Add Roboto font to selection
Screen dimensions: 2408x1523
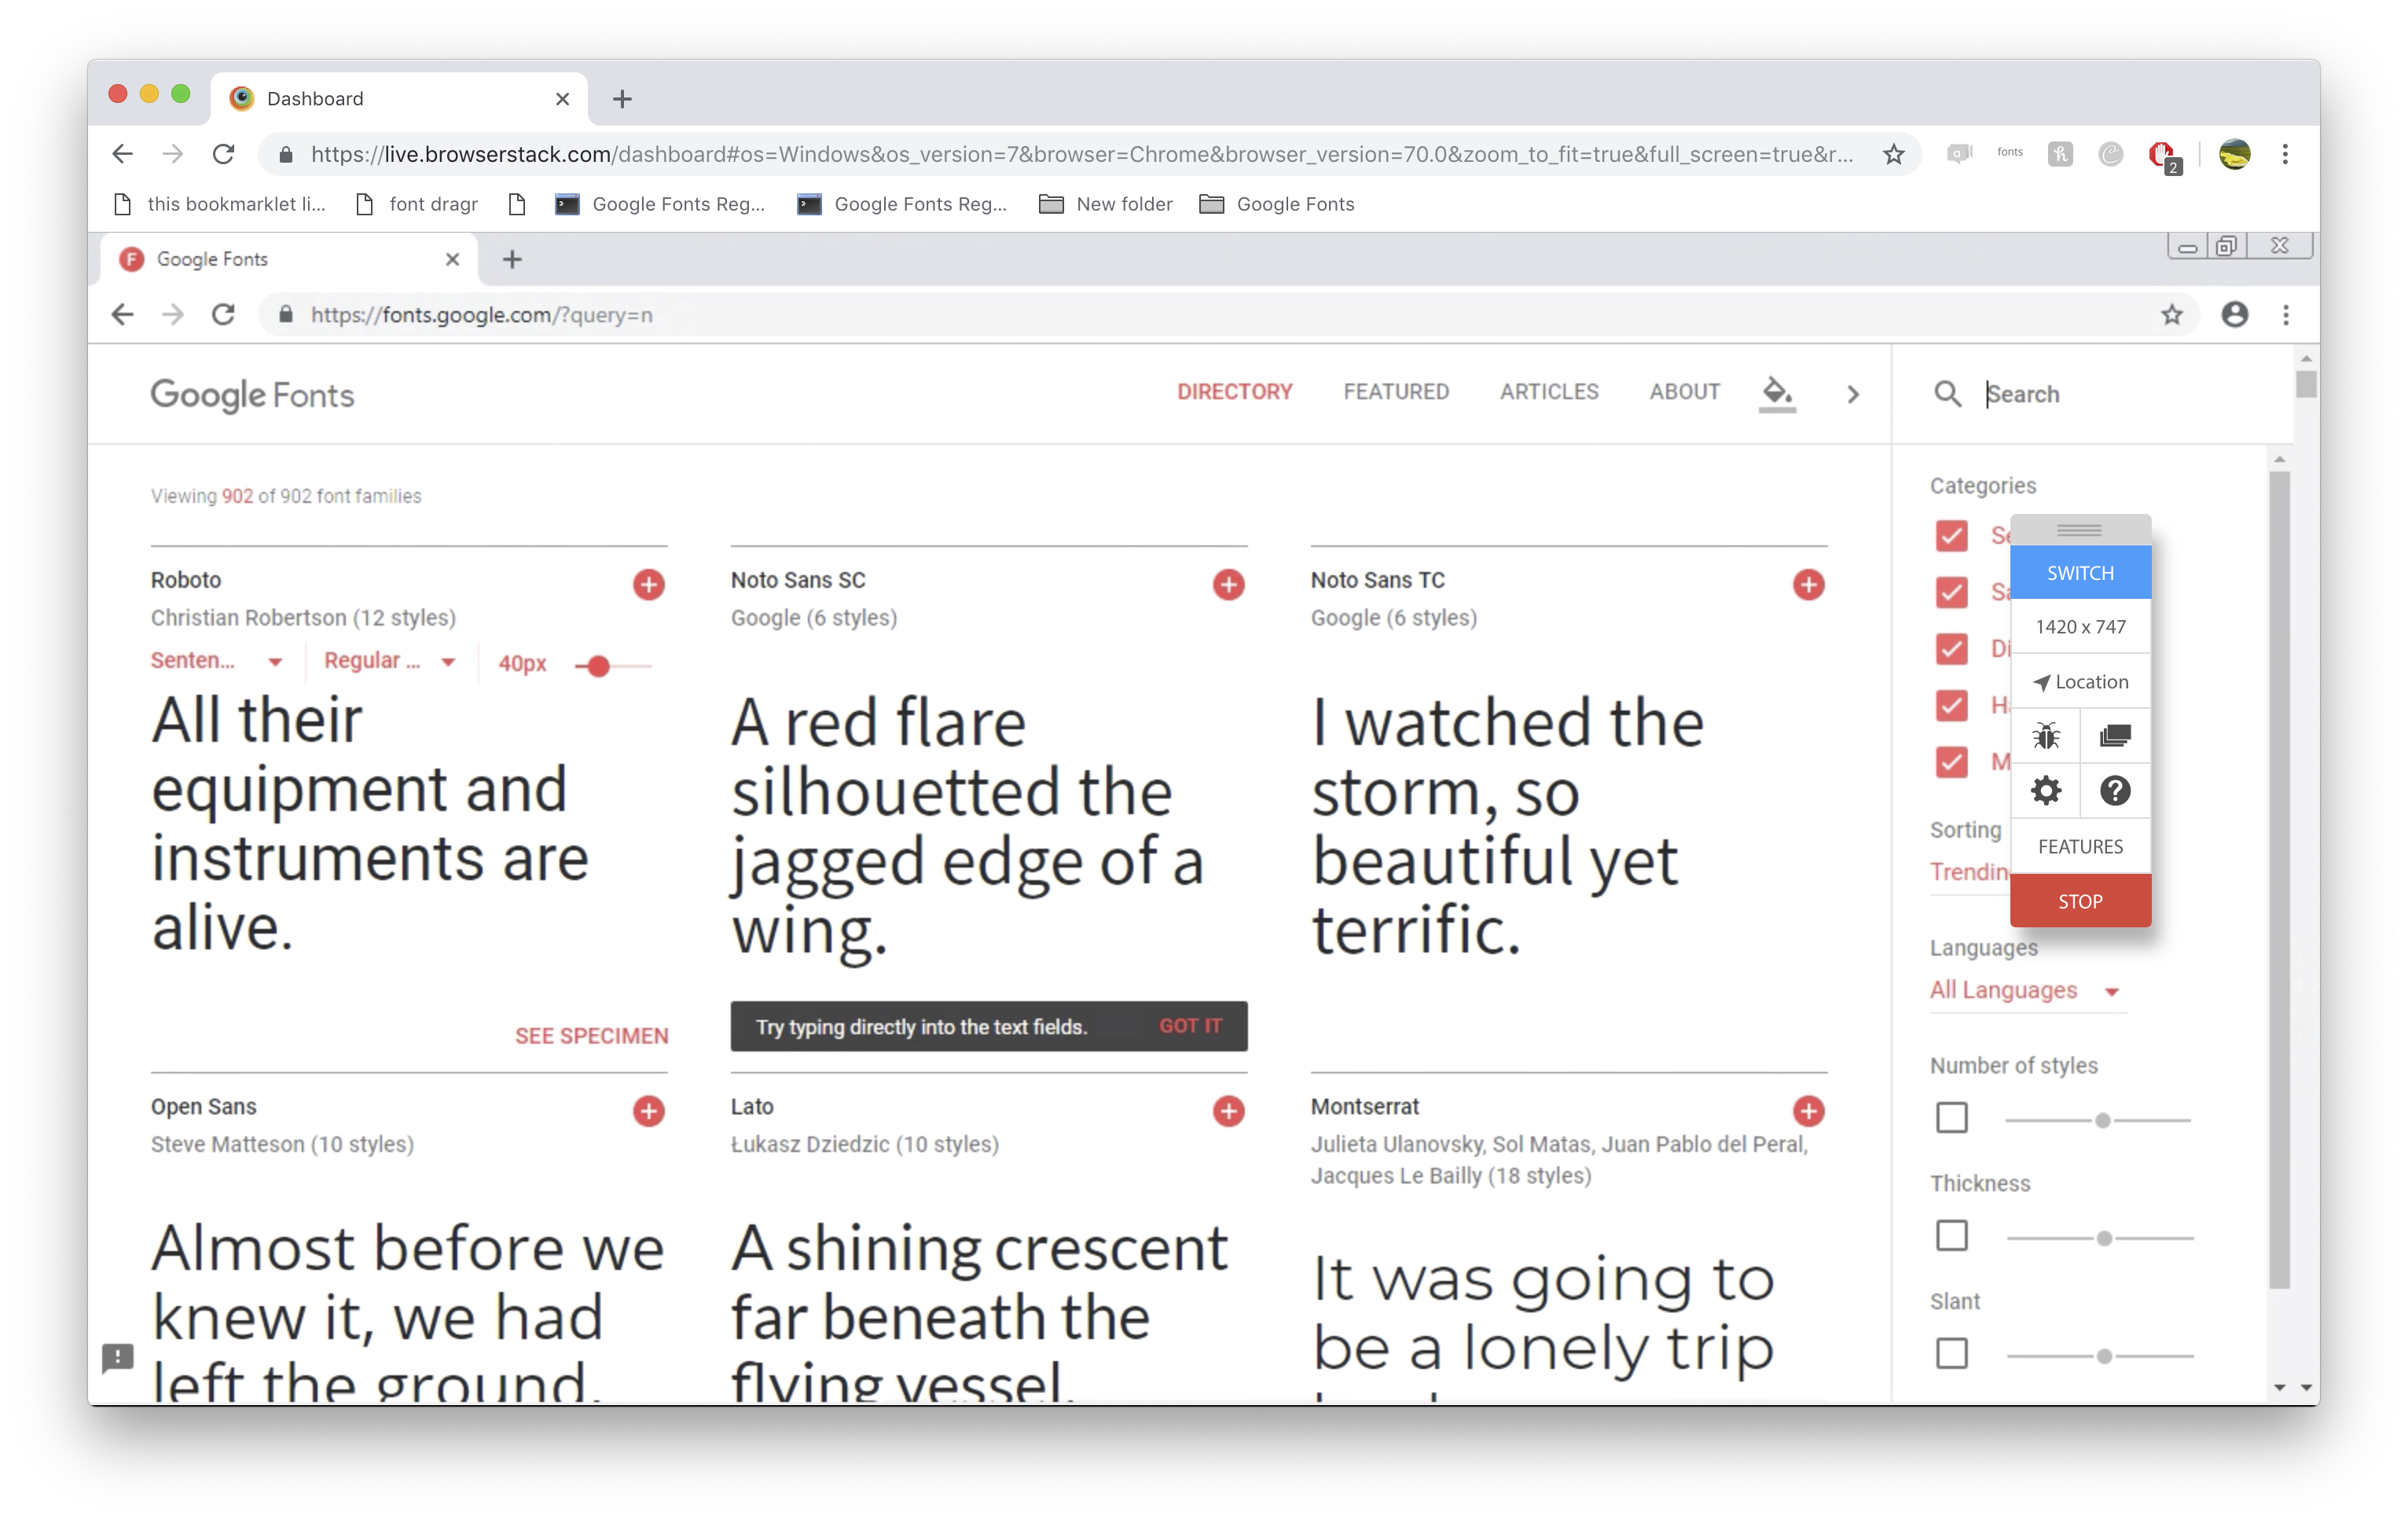pos(648,584)
